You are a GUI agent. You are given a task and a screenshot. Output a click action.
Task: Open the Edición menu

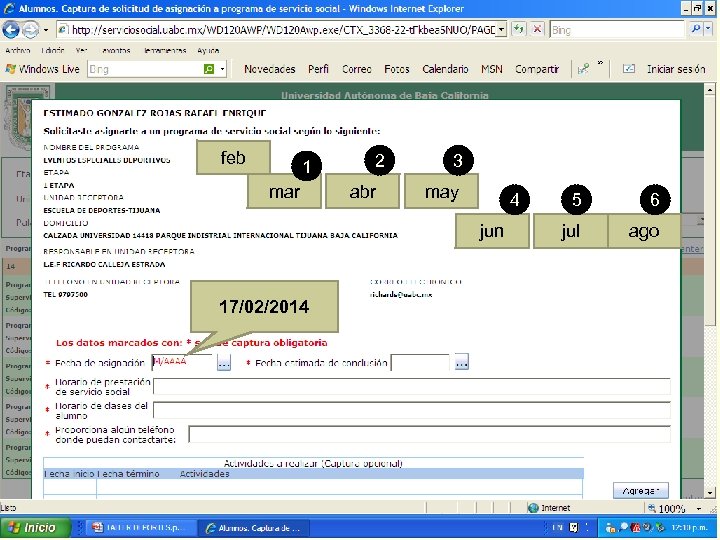52,51
